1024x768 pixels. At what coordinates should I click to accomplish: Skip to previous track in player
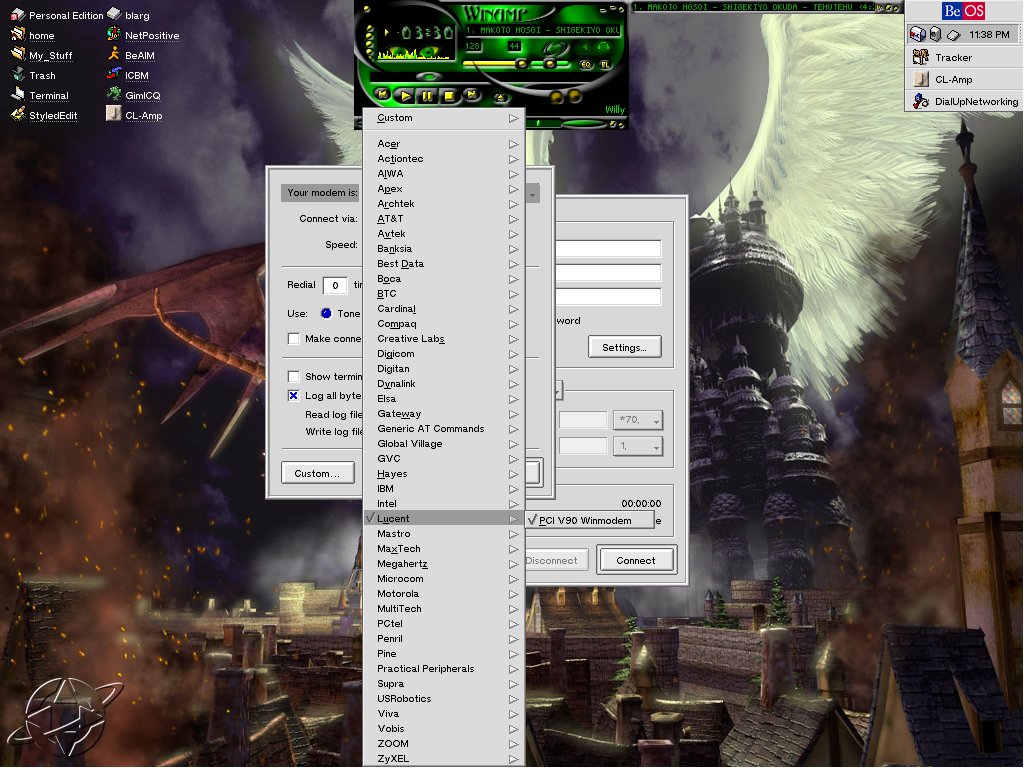[383, 95]
